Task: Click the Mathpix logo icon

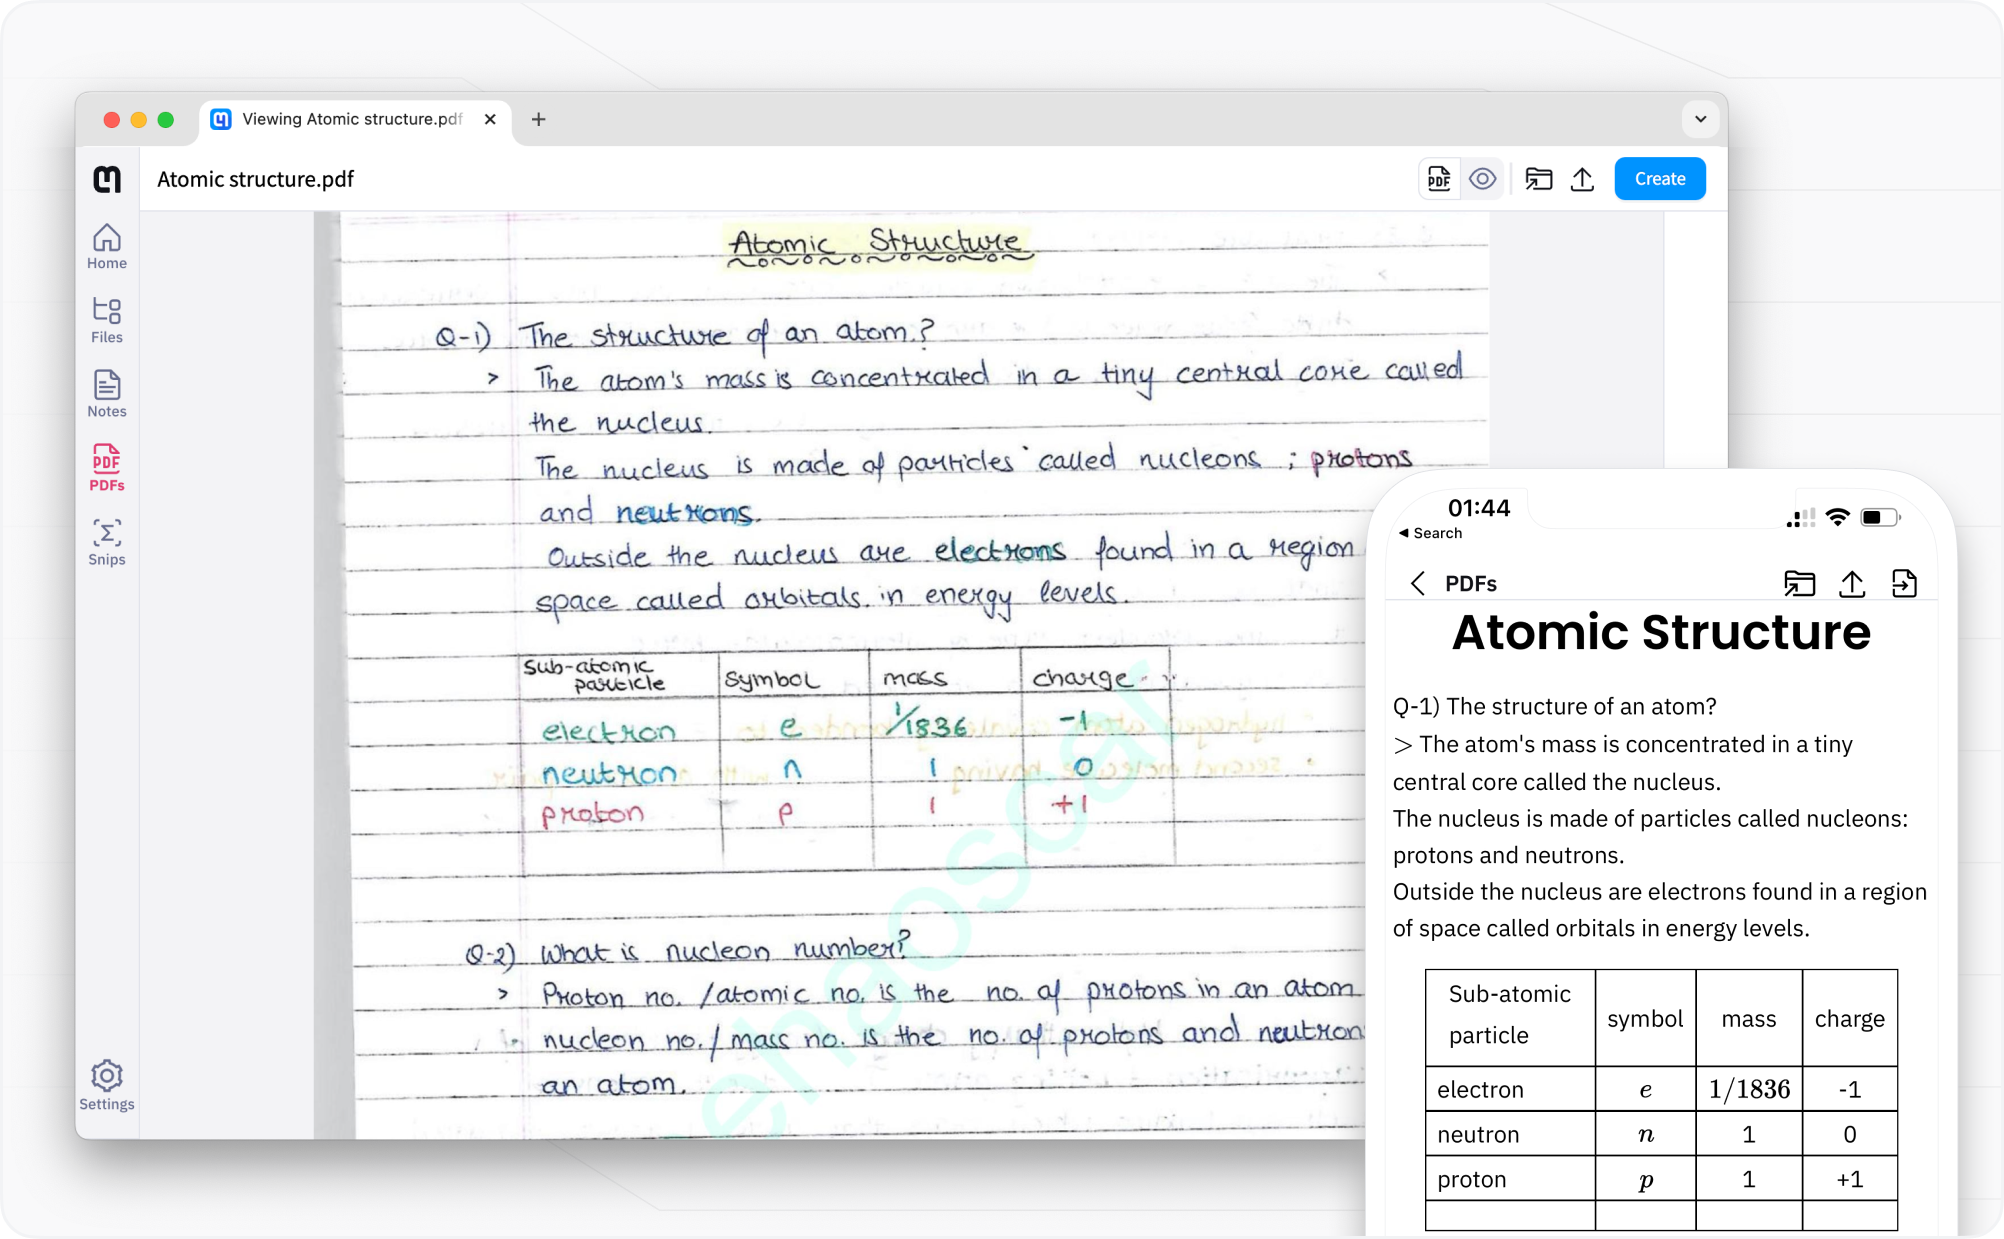Action: [x=107, y=179]
